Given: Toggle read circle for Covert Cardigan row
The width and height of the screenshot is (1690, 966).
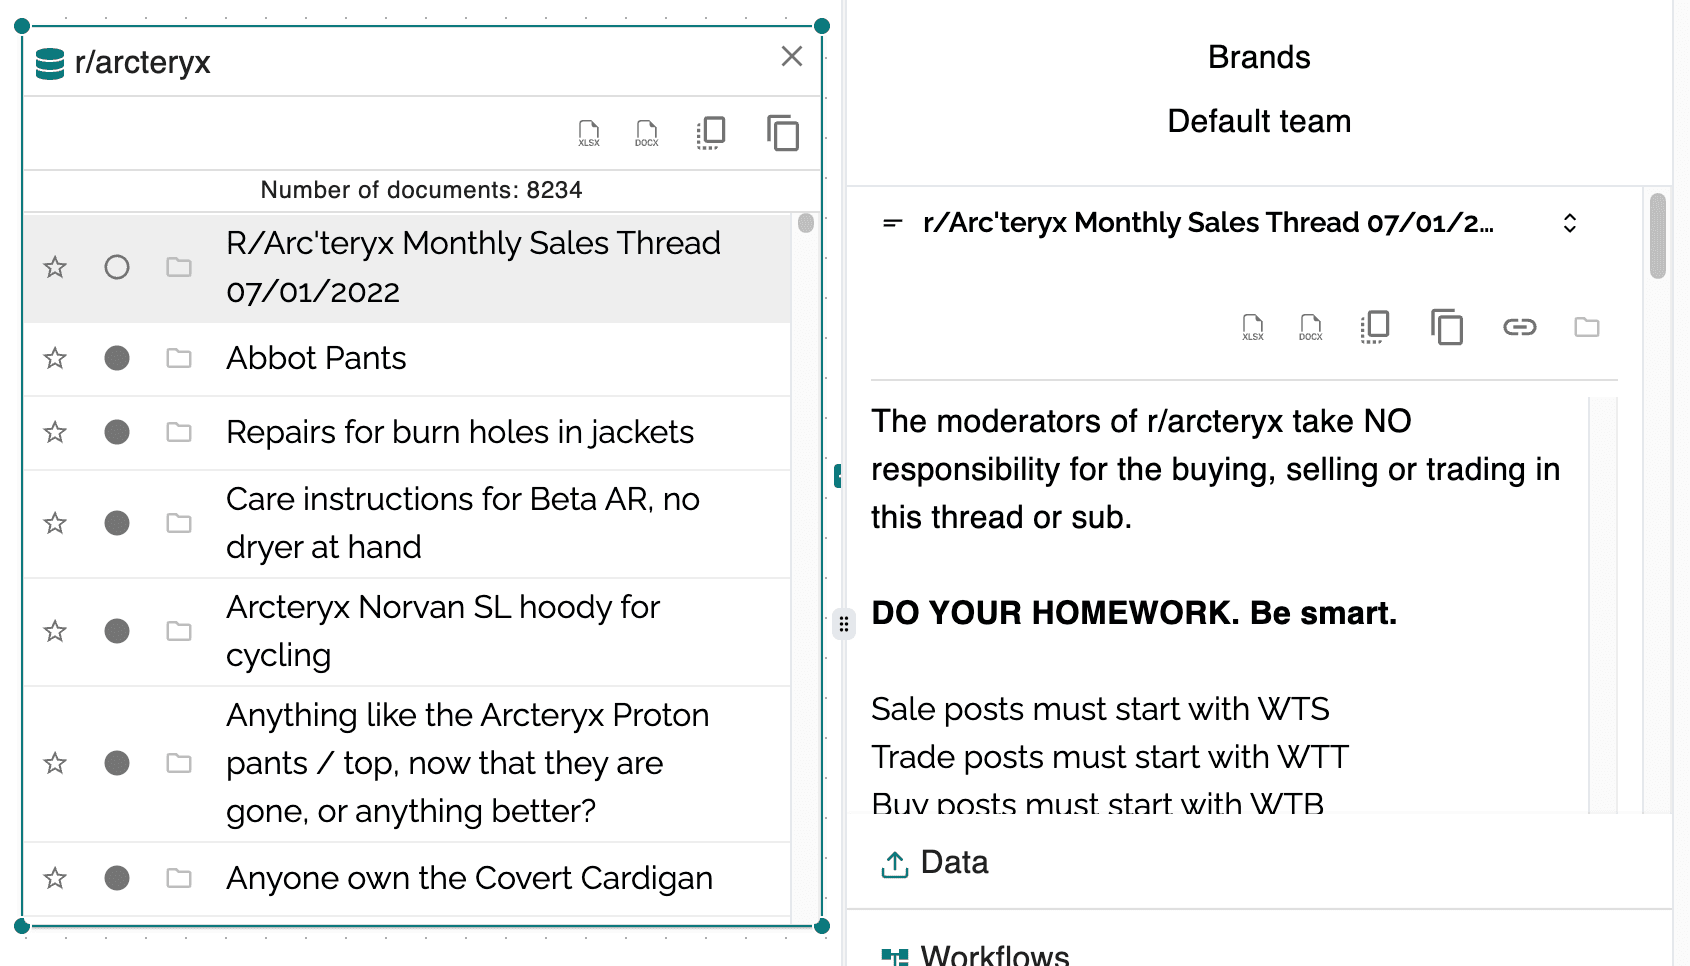Looking at the screenshot, I should coord(117,878).
